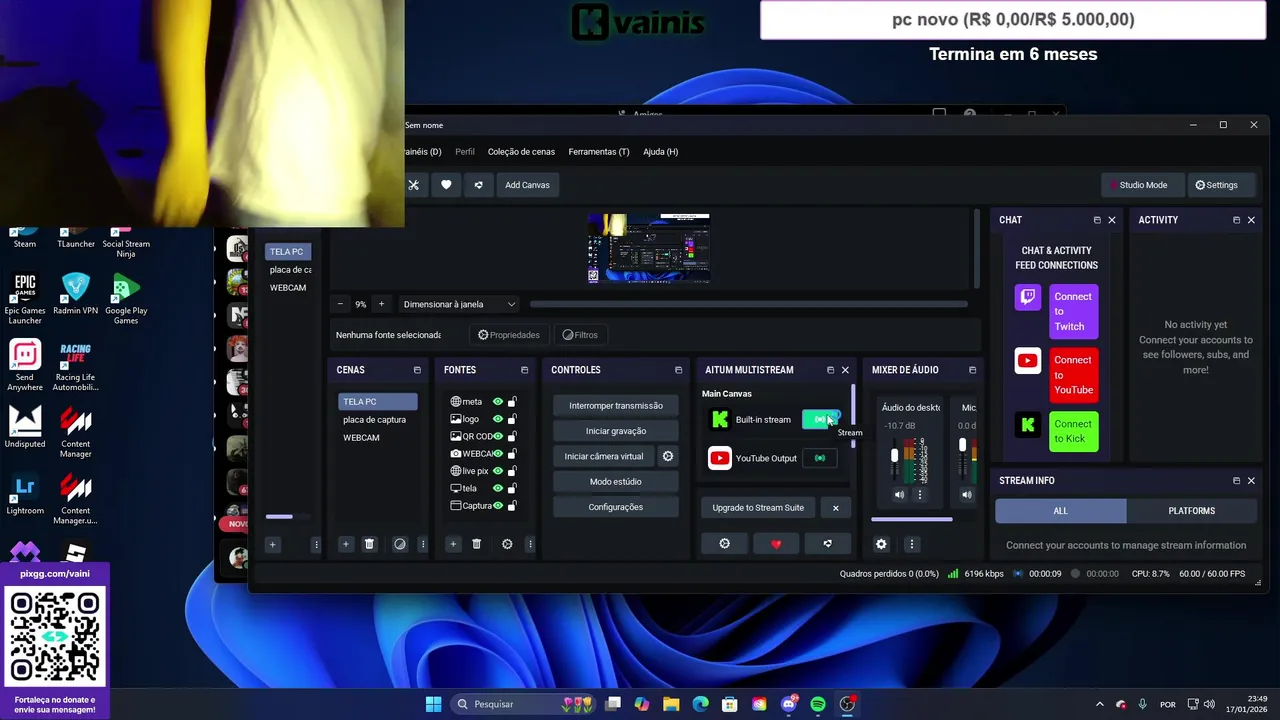The width and height of the screenshot is (1280, 720).
Task: Open virtual camera settings gear
Action: point(668,456)
